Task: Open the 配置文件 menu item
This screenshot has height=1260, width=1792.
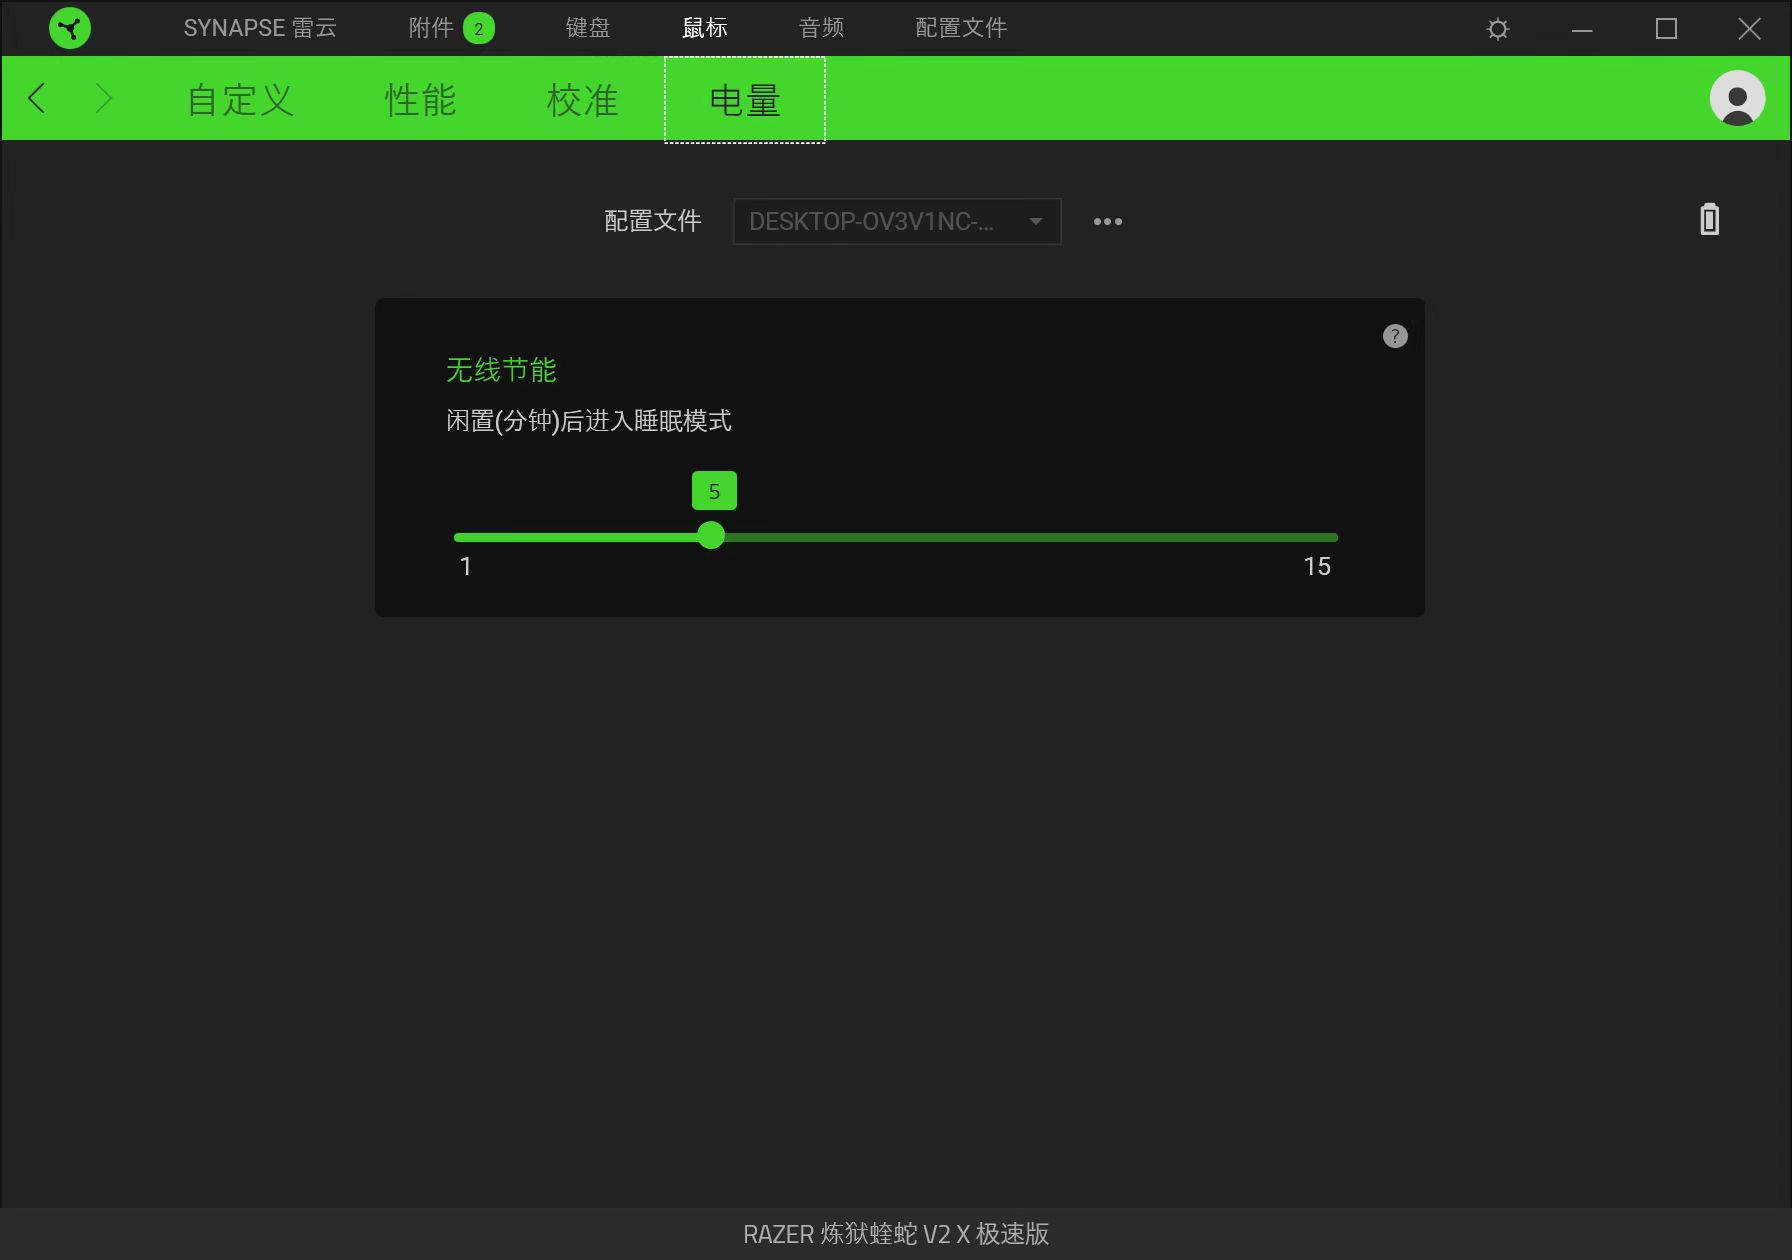Action: (959, 28)
